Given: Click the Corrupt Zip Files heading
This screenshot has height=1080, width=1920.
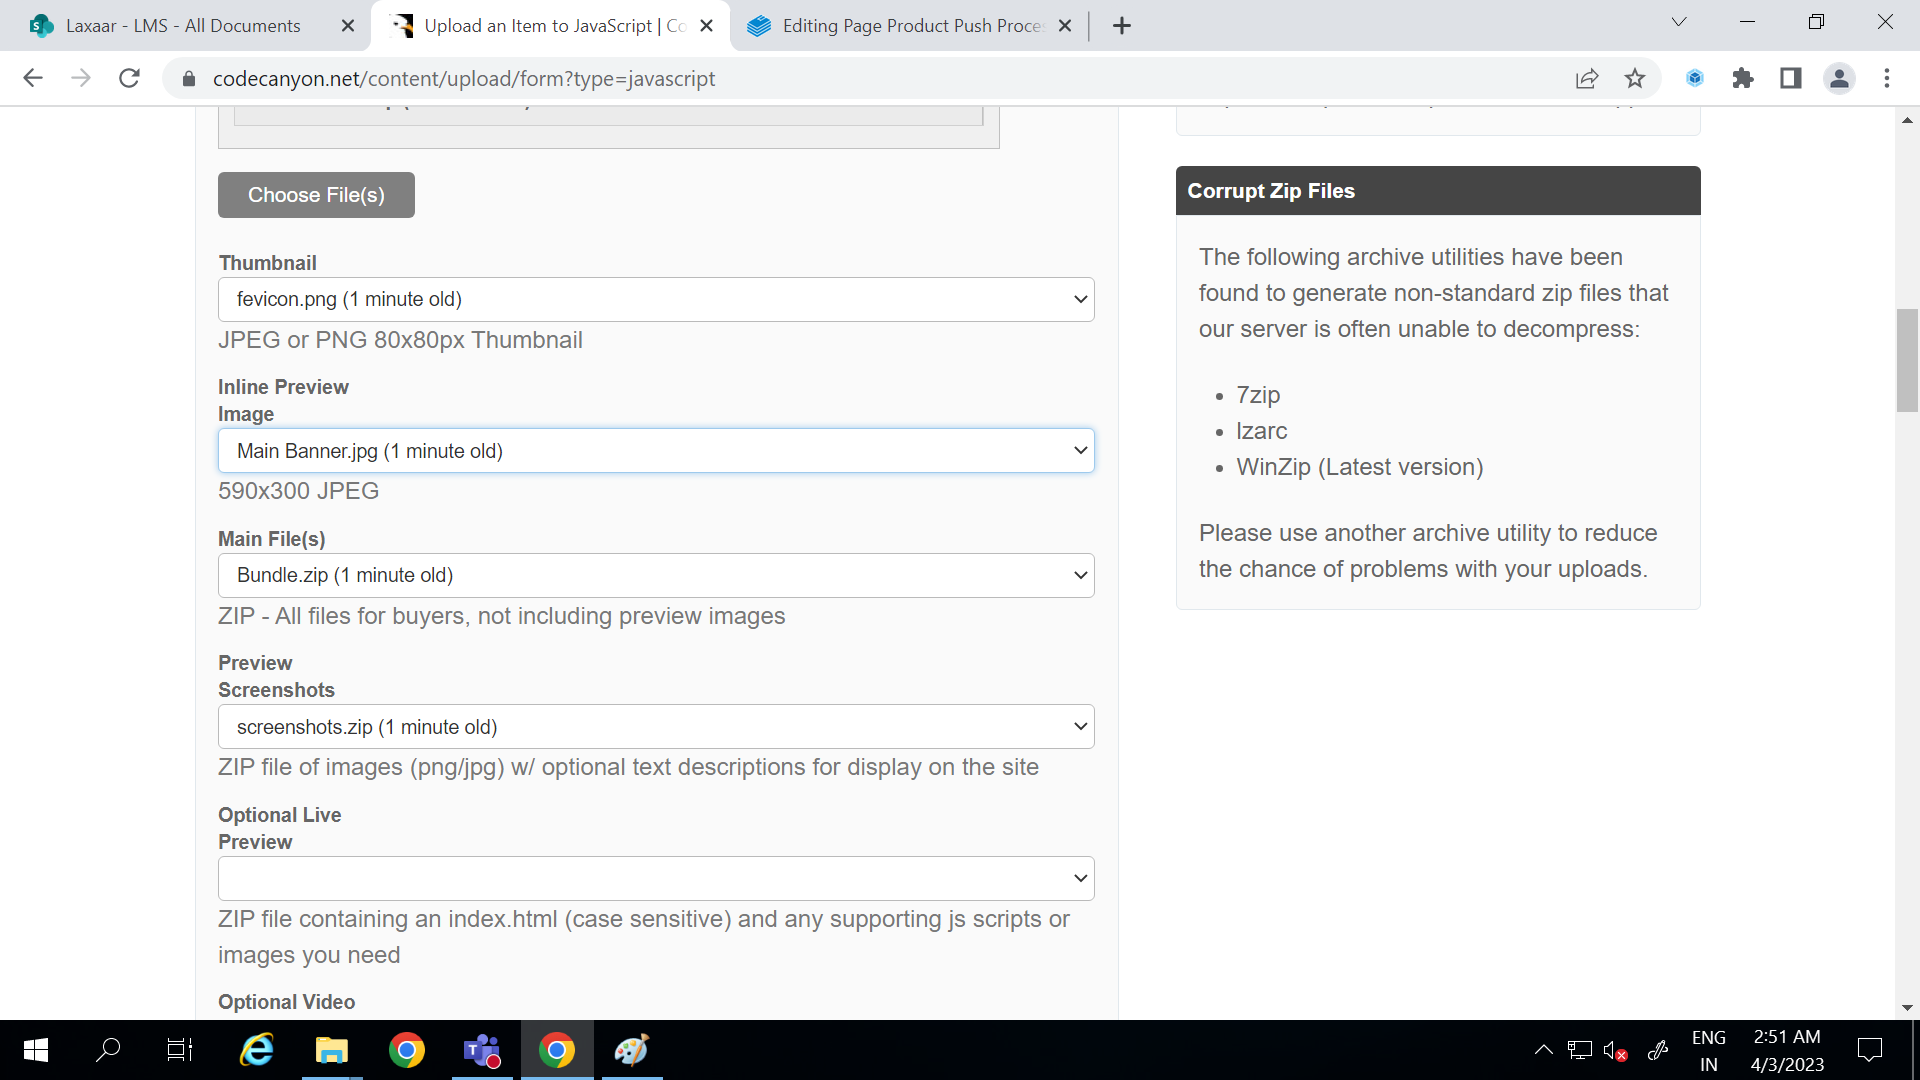Looking at the screenshot, I should tap(1271, 191).
